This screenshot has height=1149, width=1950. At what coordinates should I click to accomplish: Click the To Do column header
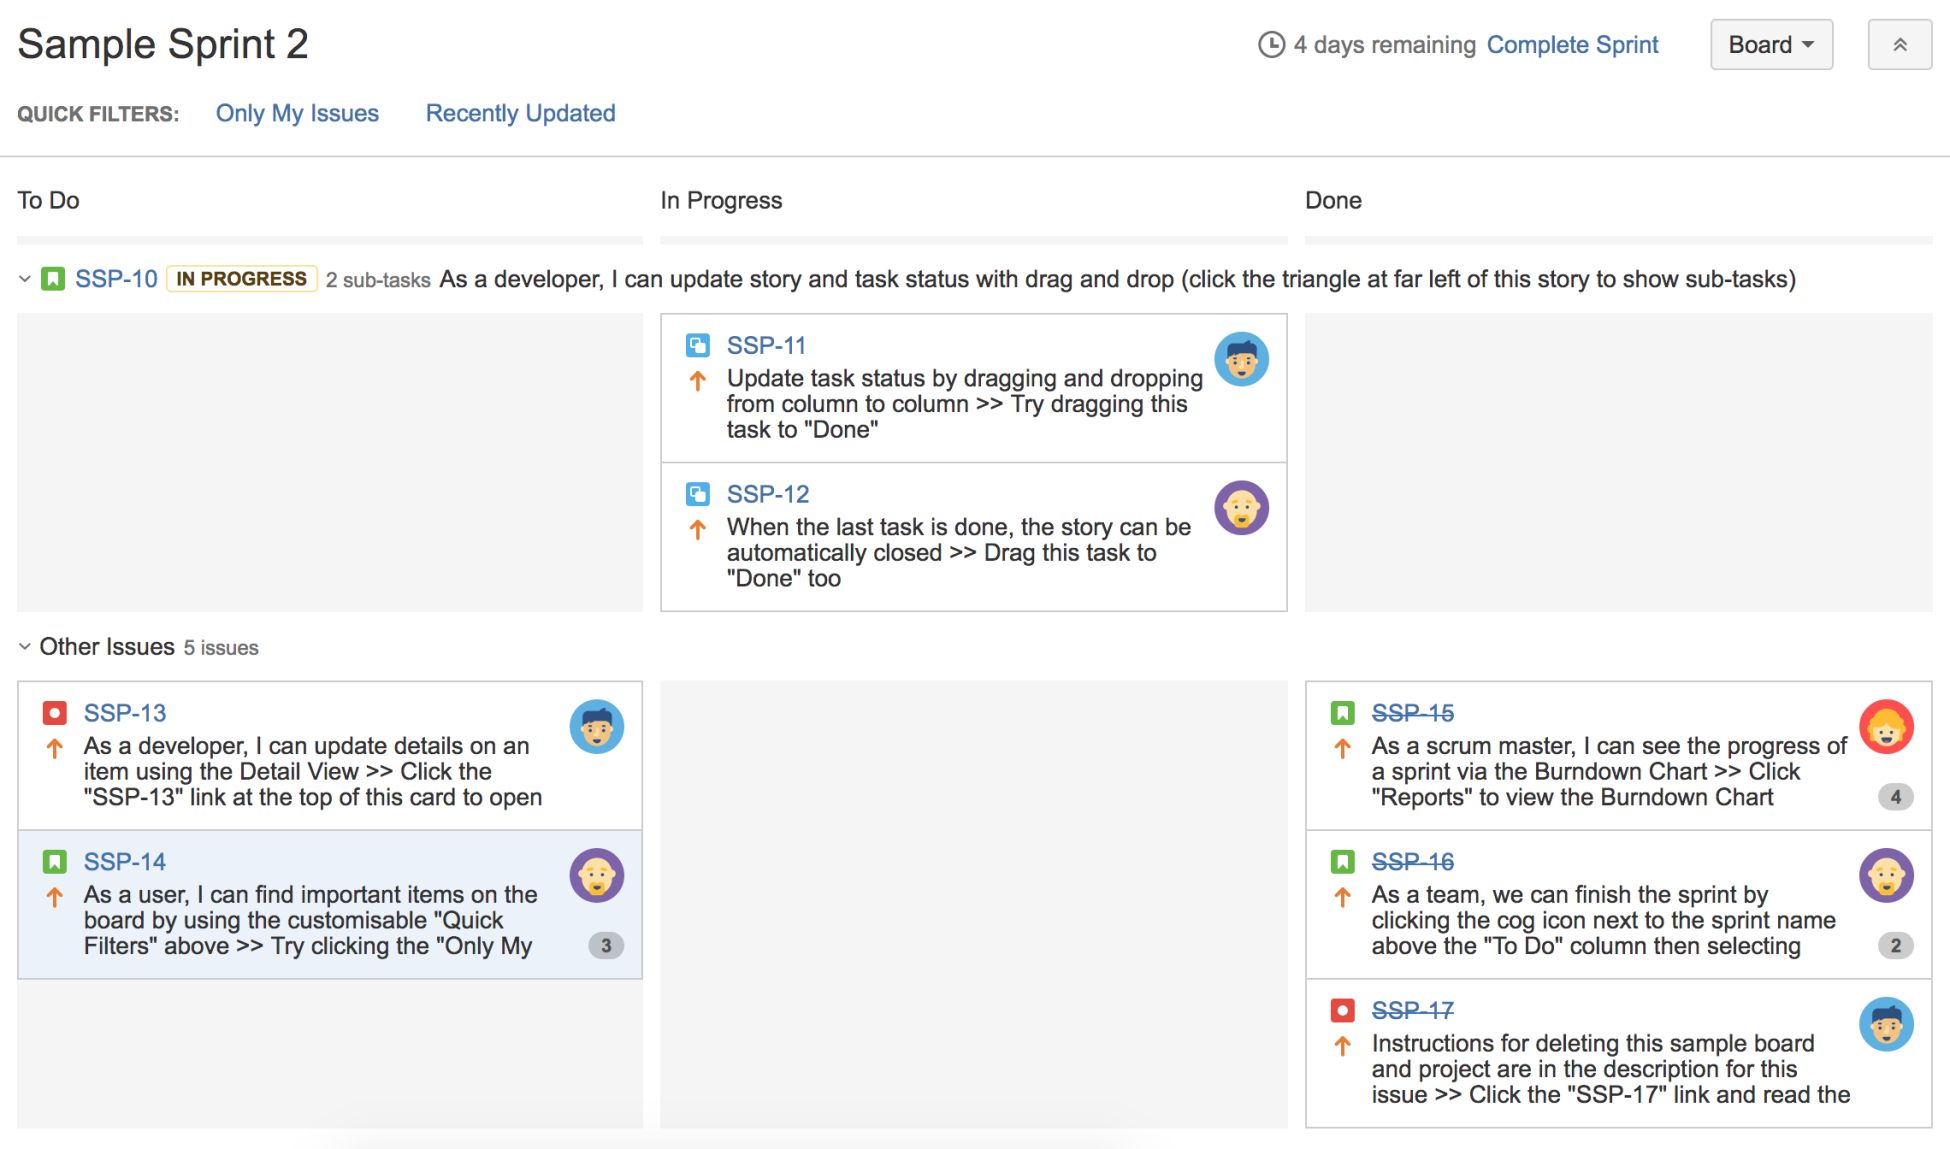coord(48,200)
